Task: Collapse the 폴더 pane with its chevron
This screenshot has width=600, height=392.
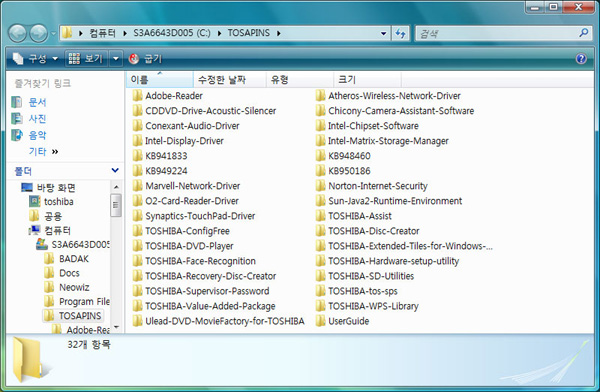Action: click(115, 170)
